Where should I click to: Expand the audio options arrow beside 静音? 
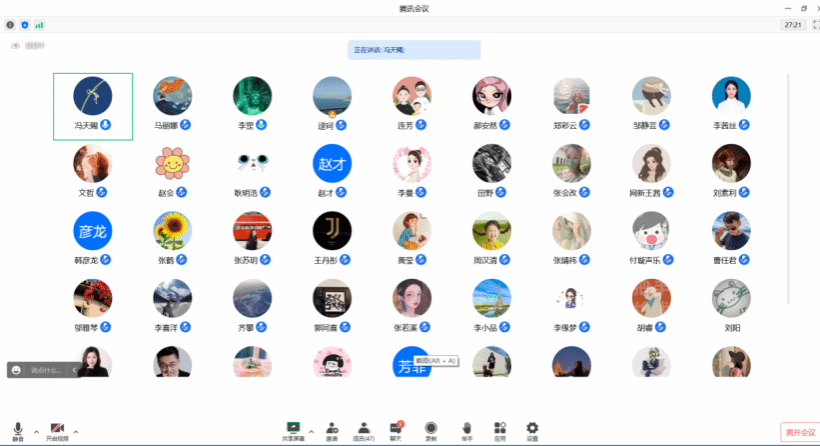(x=36, y=431)
